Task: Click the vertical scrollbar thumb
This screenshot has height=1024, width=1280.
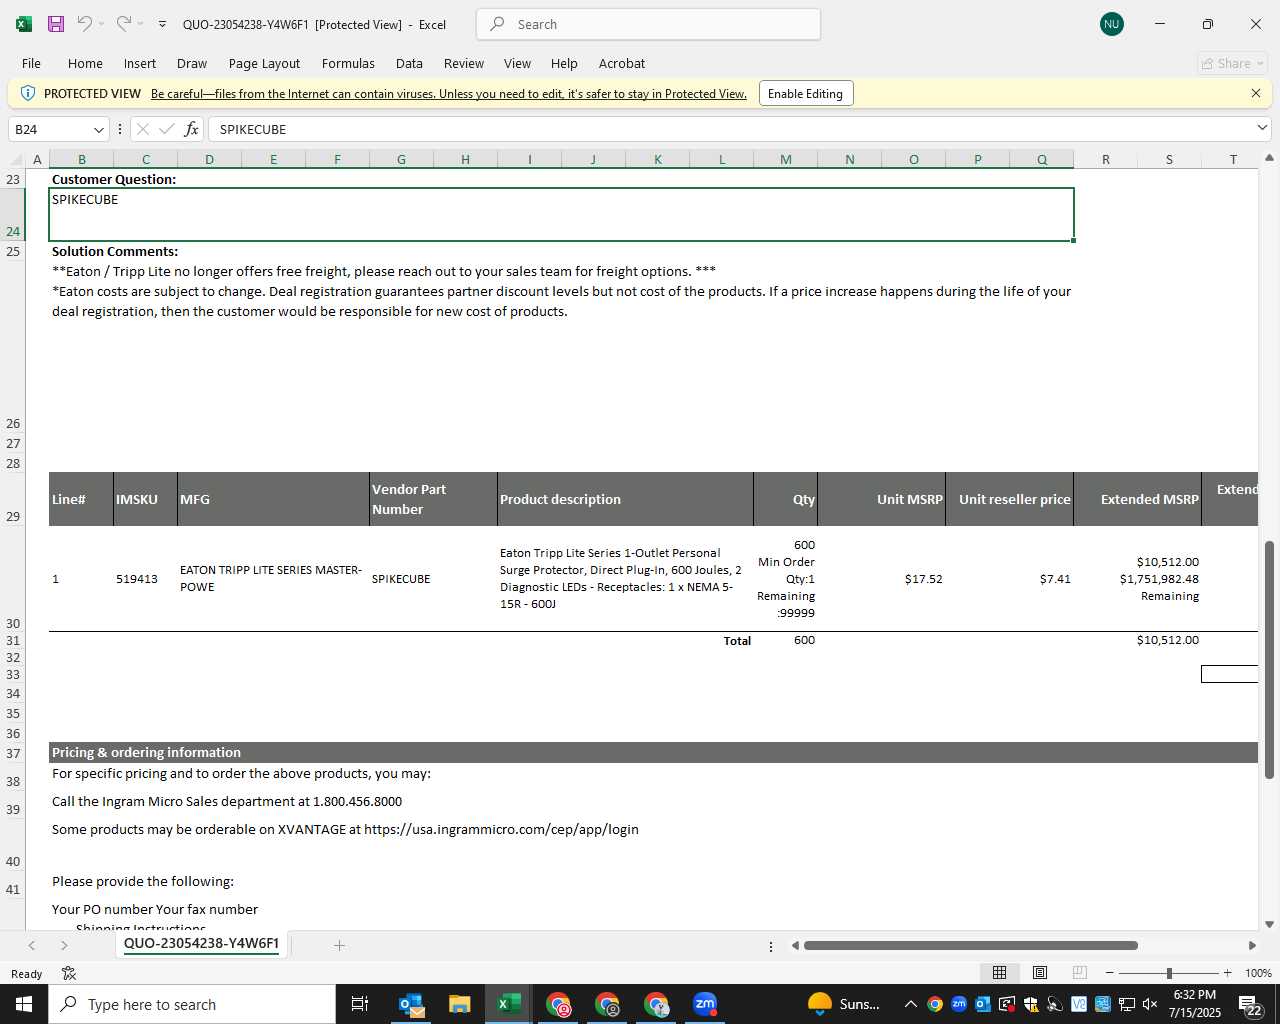Action: click(1269, 660)
